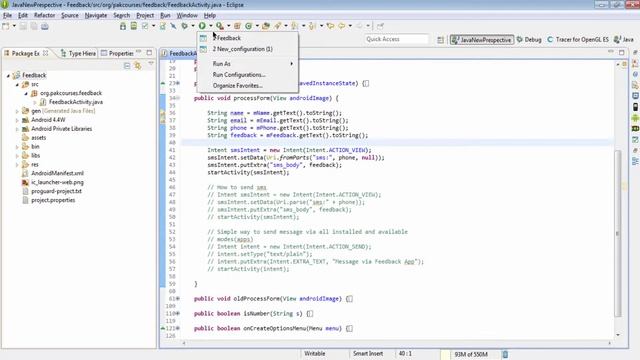
Task: Expand the FeedbackActivity.java node
Action: [x=35, y=102]
